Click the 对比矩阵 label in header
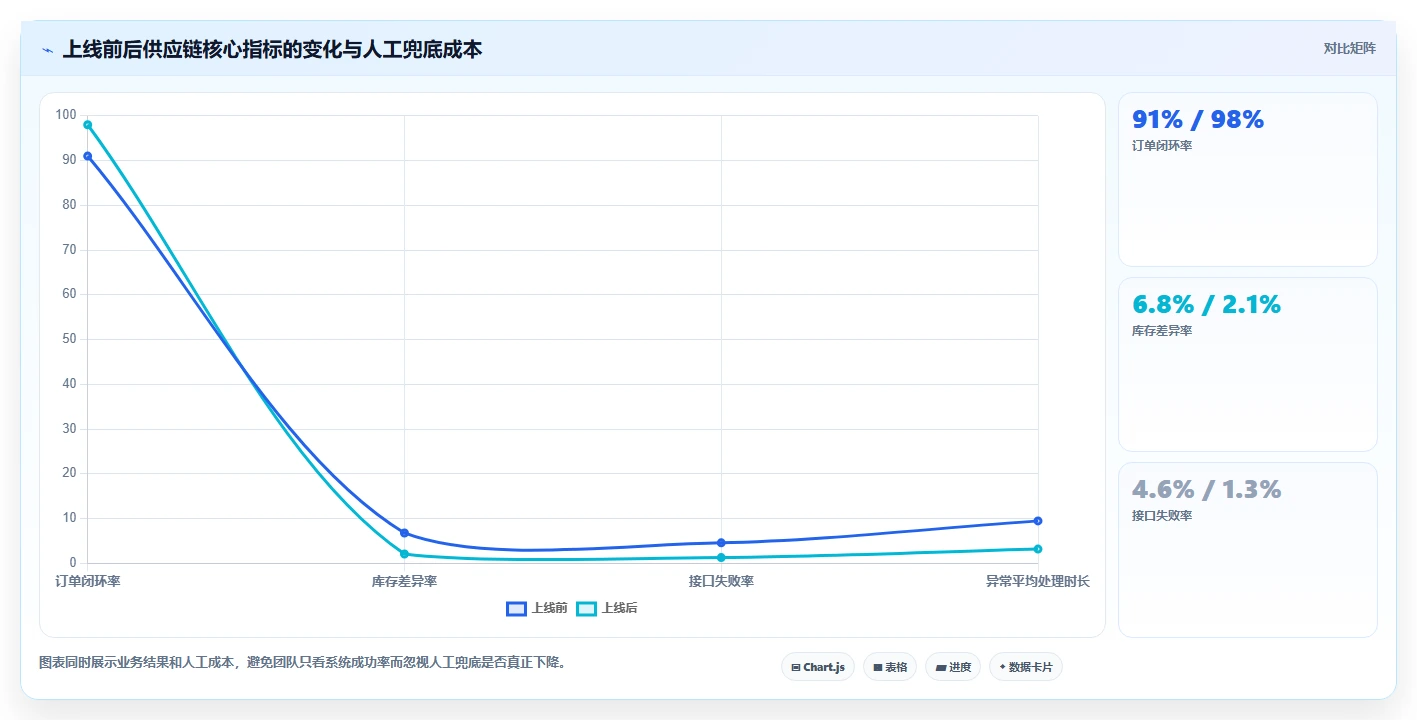This screenshot has width=1417, height=720. (x=1349, y=48)
